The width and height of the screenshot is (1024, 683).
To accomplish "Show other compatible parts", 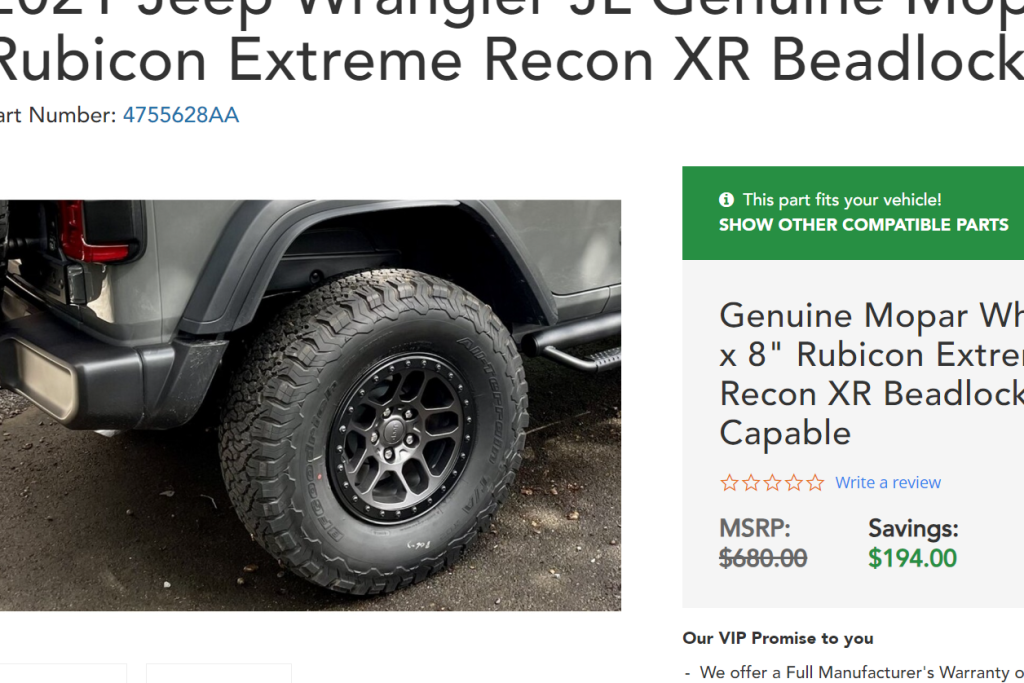I will pos(863,225).
